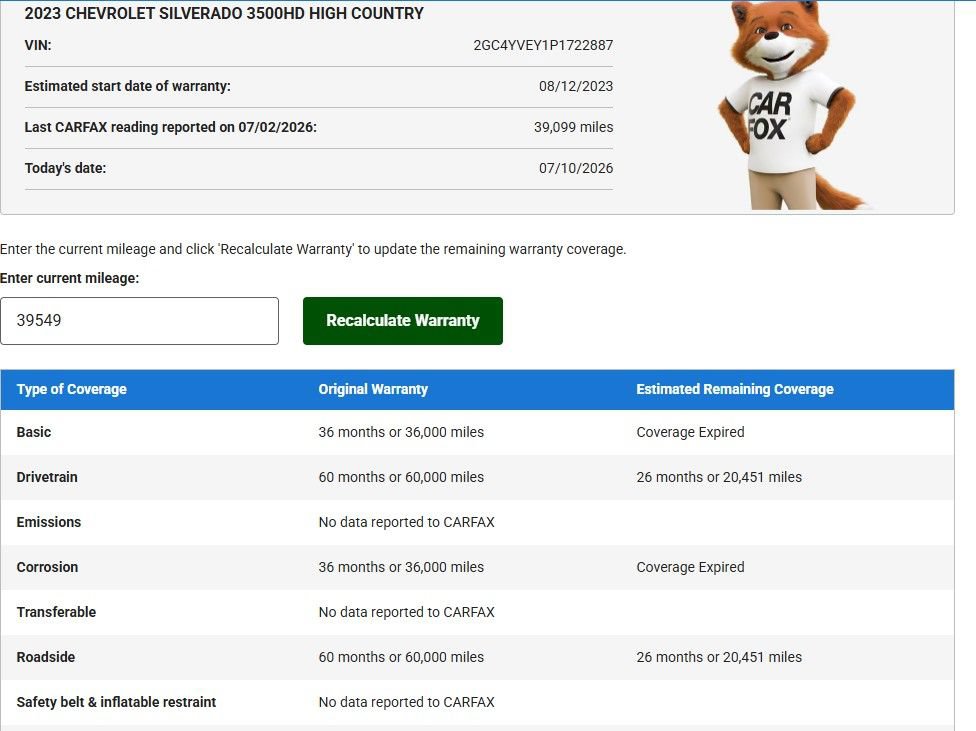976x731 pixels.
Task: Select the VIN value 2GC4YVEY1P1722887
Action: (x=543, y=45)
